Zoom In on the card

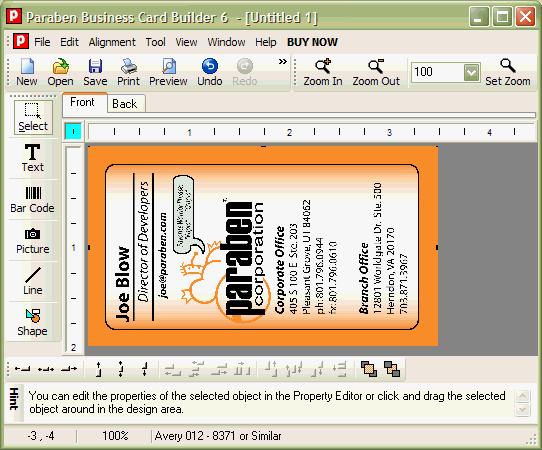pos(323,72)
